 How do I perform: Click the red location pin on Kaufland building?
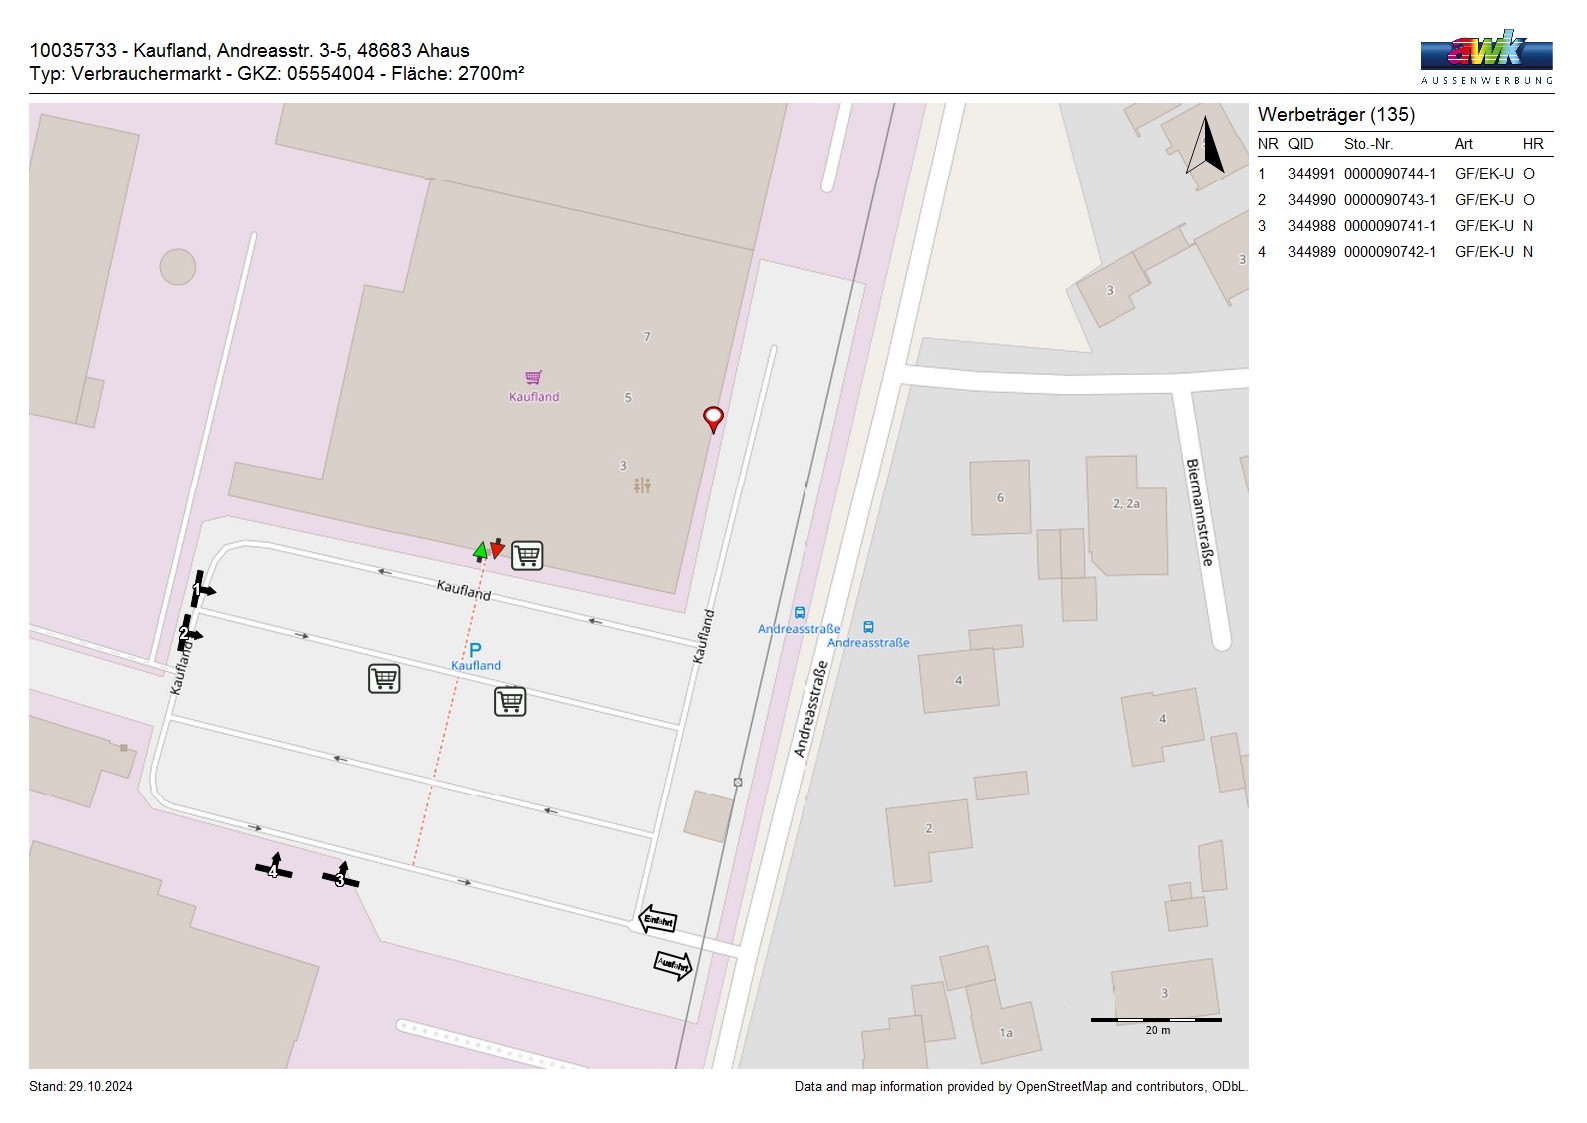tap(713, 418)
